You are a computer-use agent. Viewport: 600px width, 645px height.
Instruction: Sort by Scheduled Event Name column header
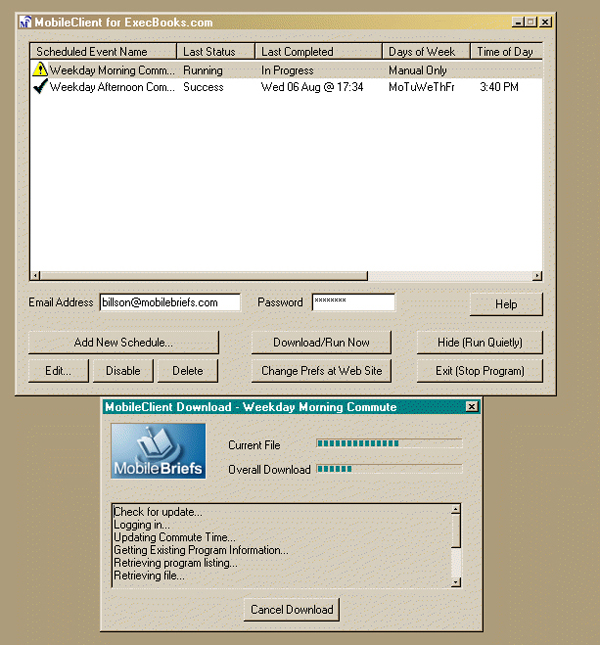coord(103,51)
